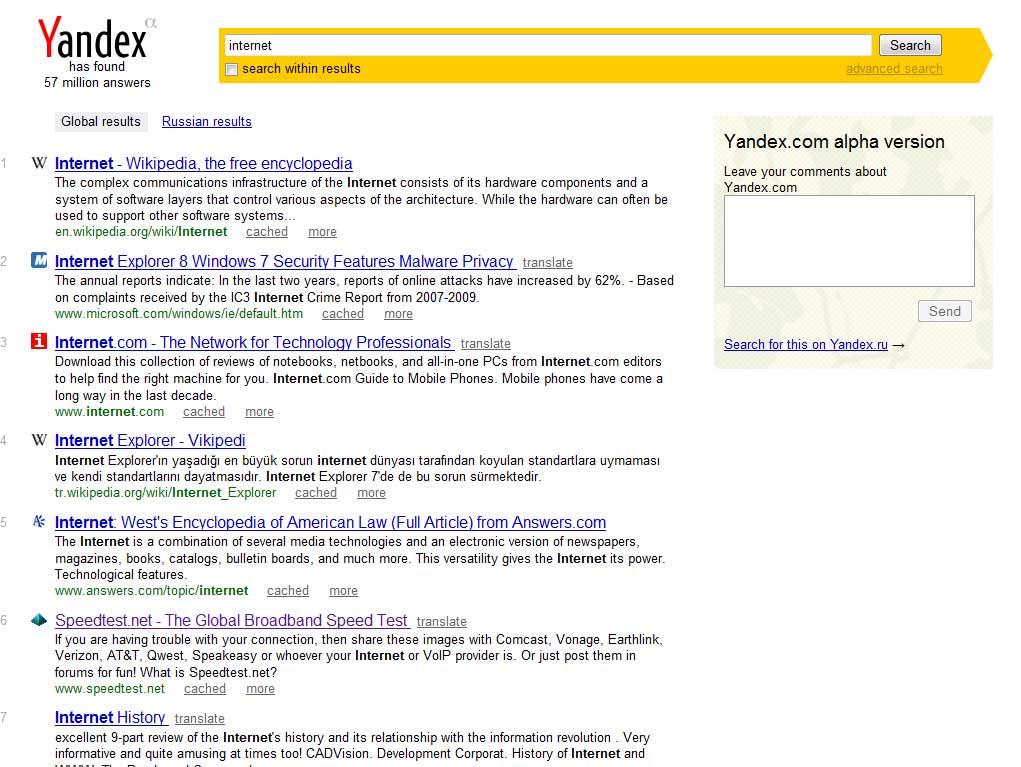Screen dimensions: 1021x767
Task: Enable search within results checkbox
Action: coord(231,69)
